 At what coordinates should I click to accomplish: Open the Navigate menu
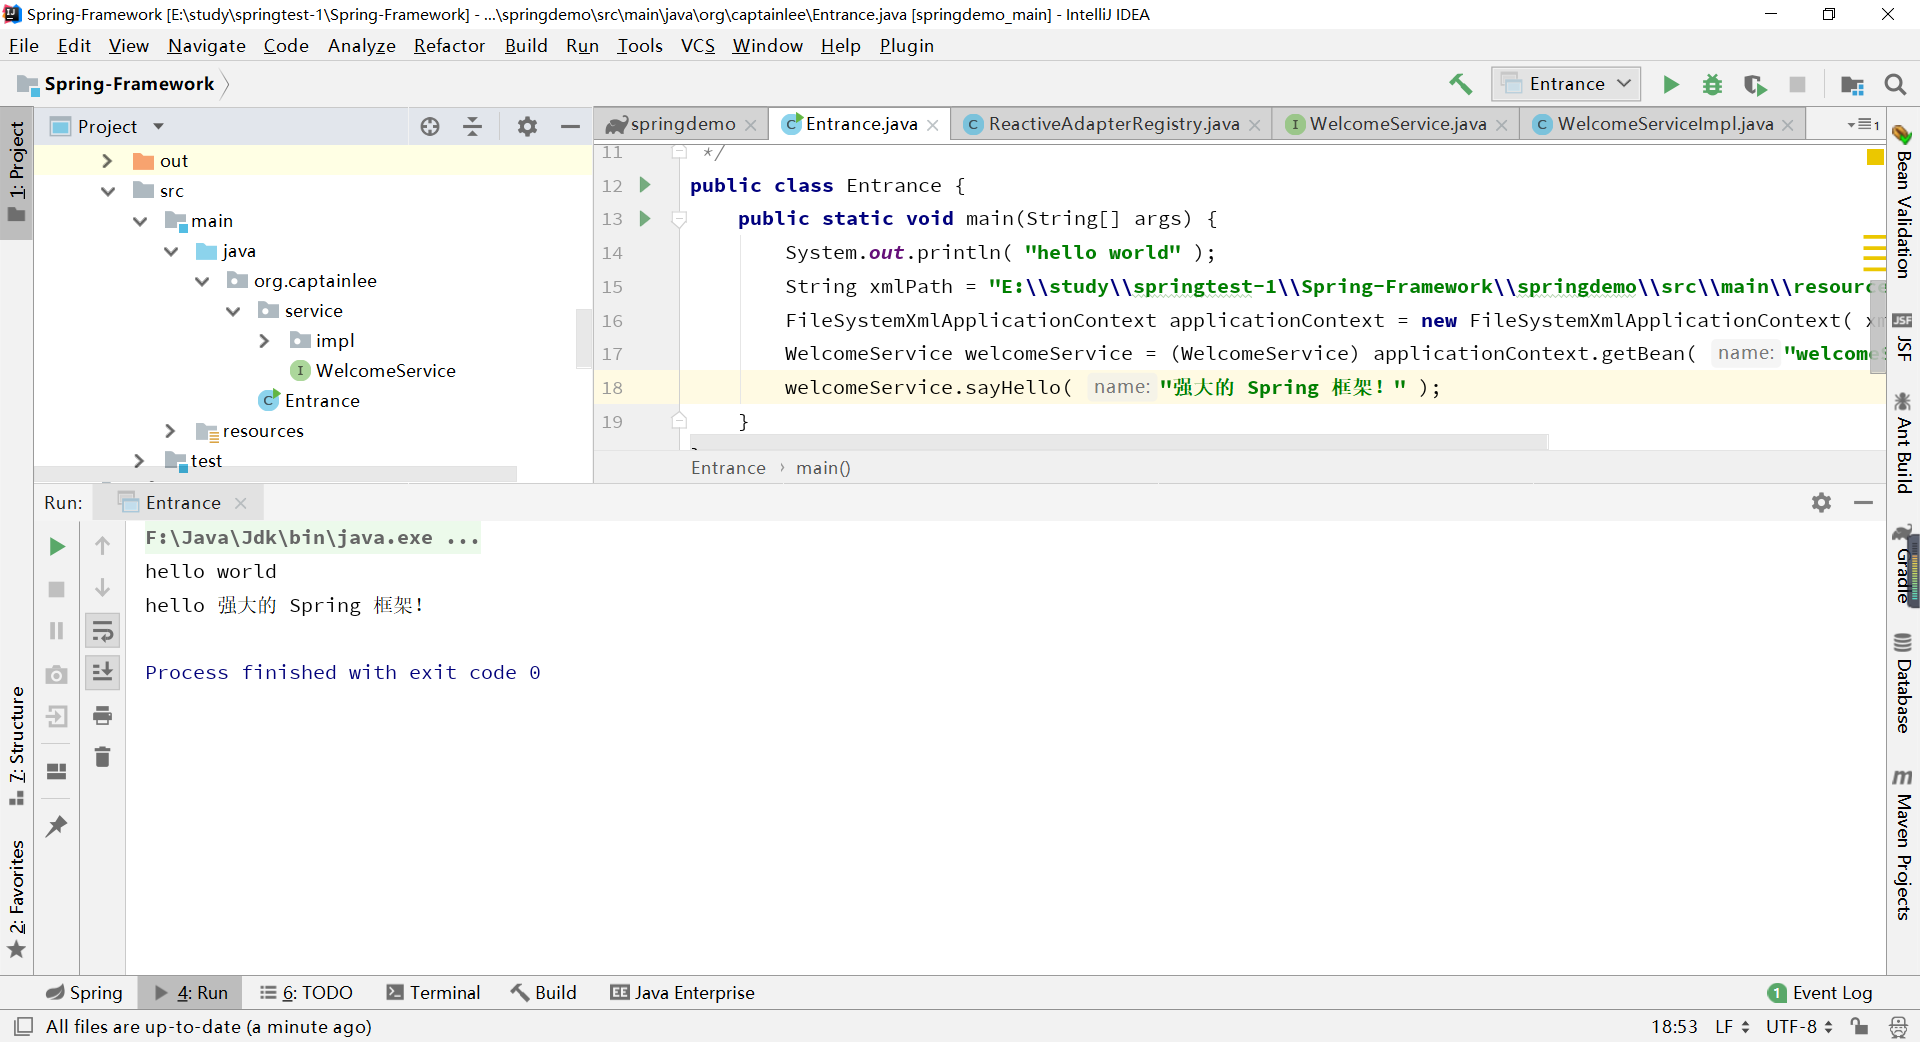click(x=206, y=46)
